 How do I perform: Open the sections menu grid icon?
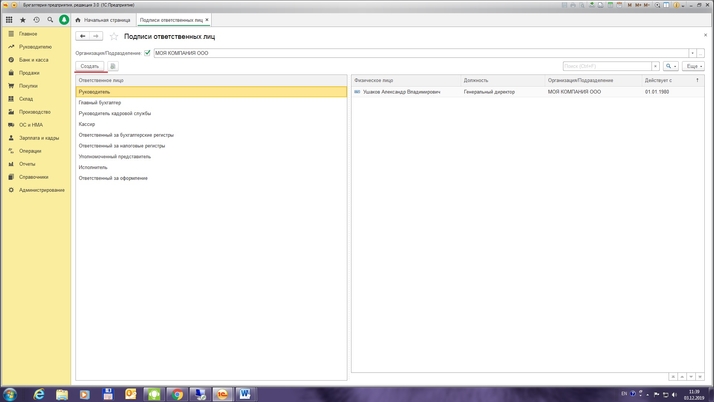9,20
